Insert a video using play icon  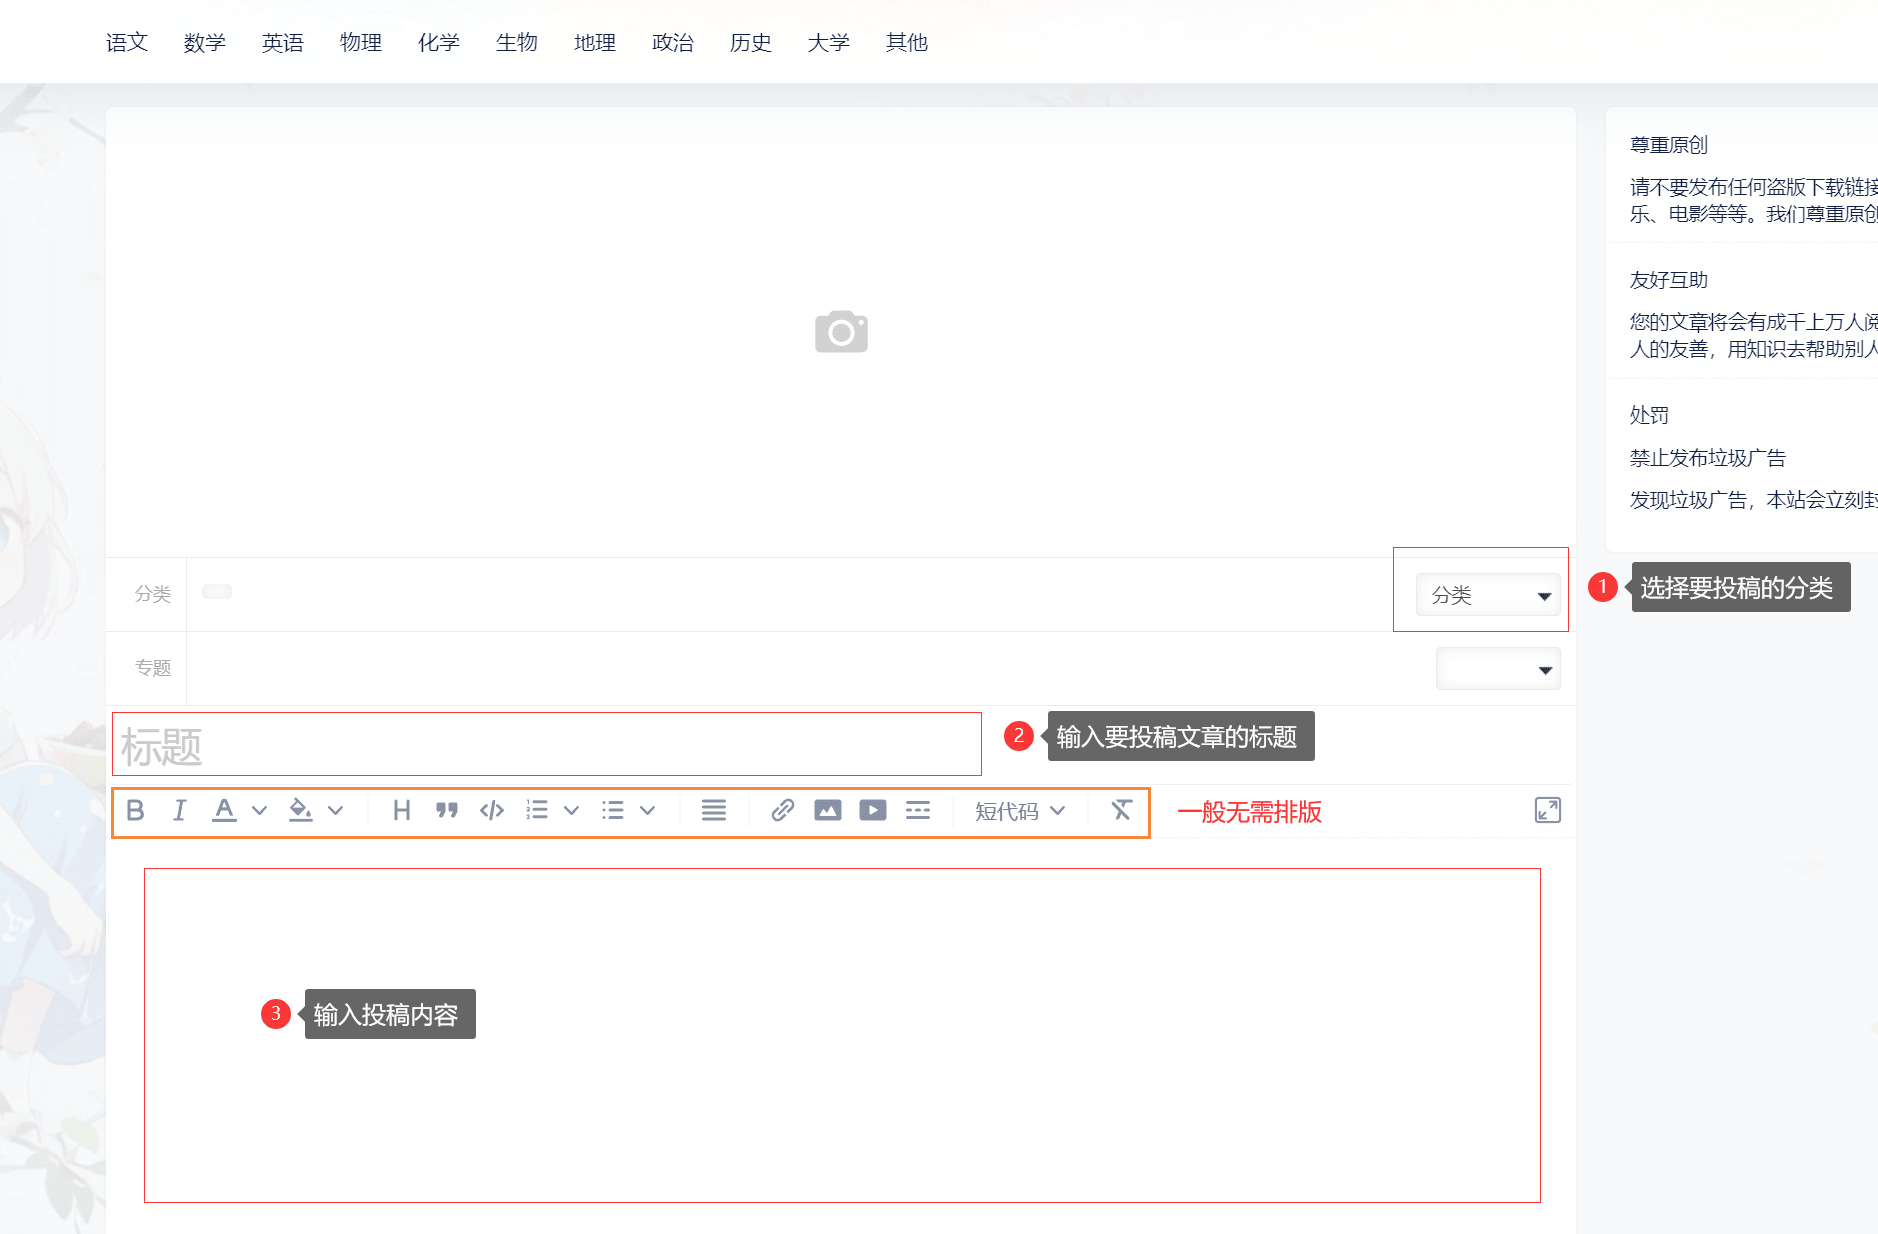point(872,810)
